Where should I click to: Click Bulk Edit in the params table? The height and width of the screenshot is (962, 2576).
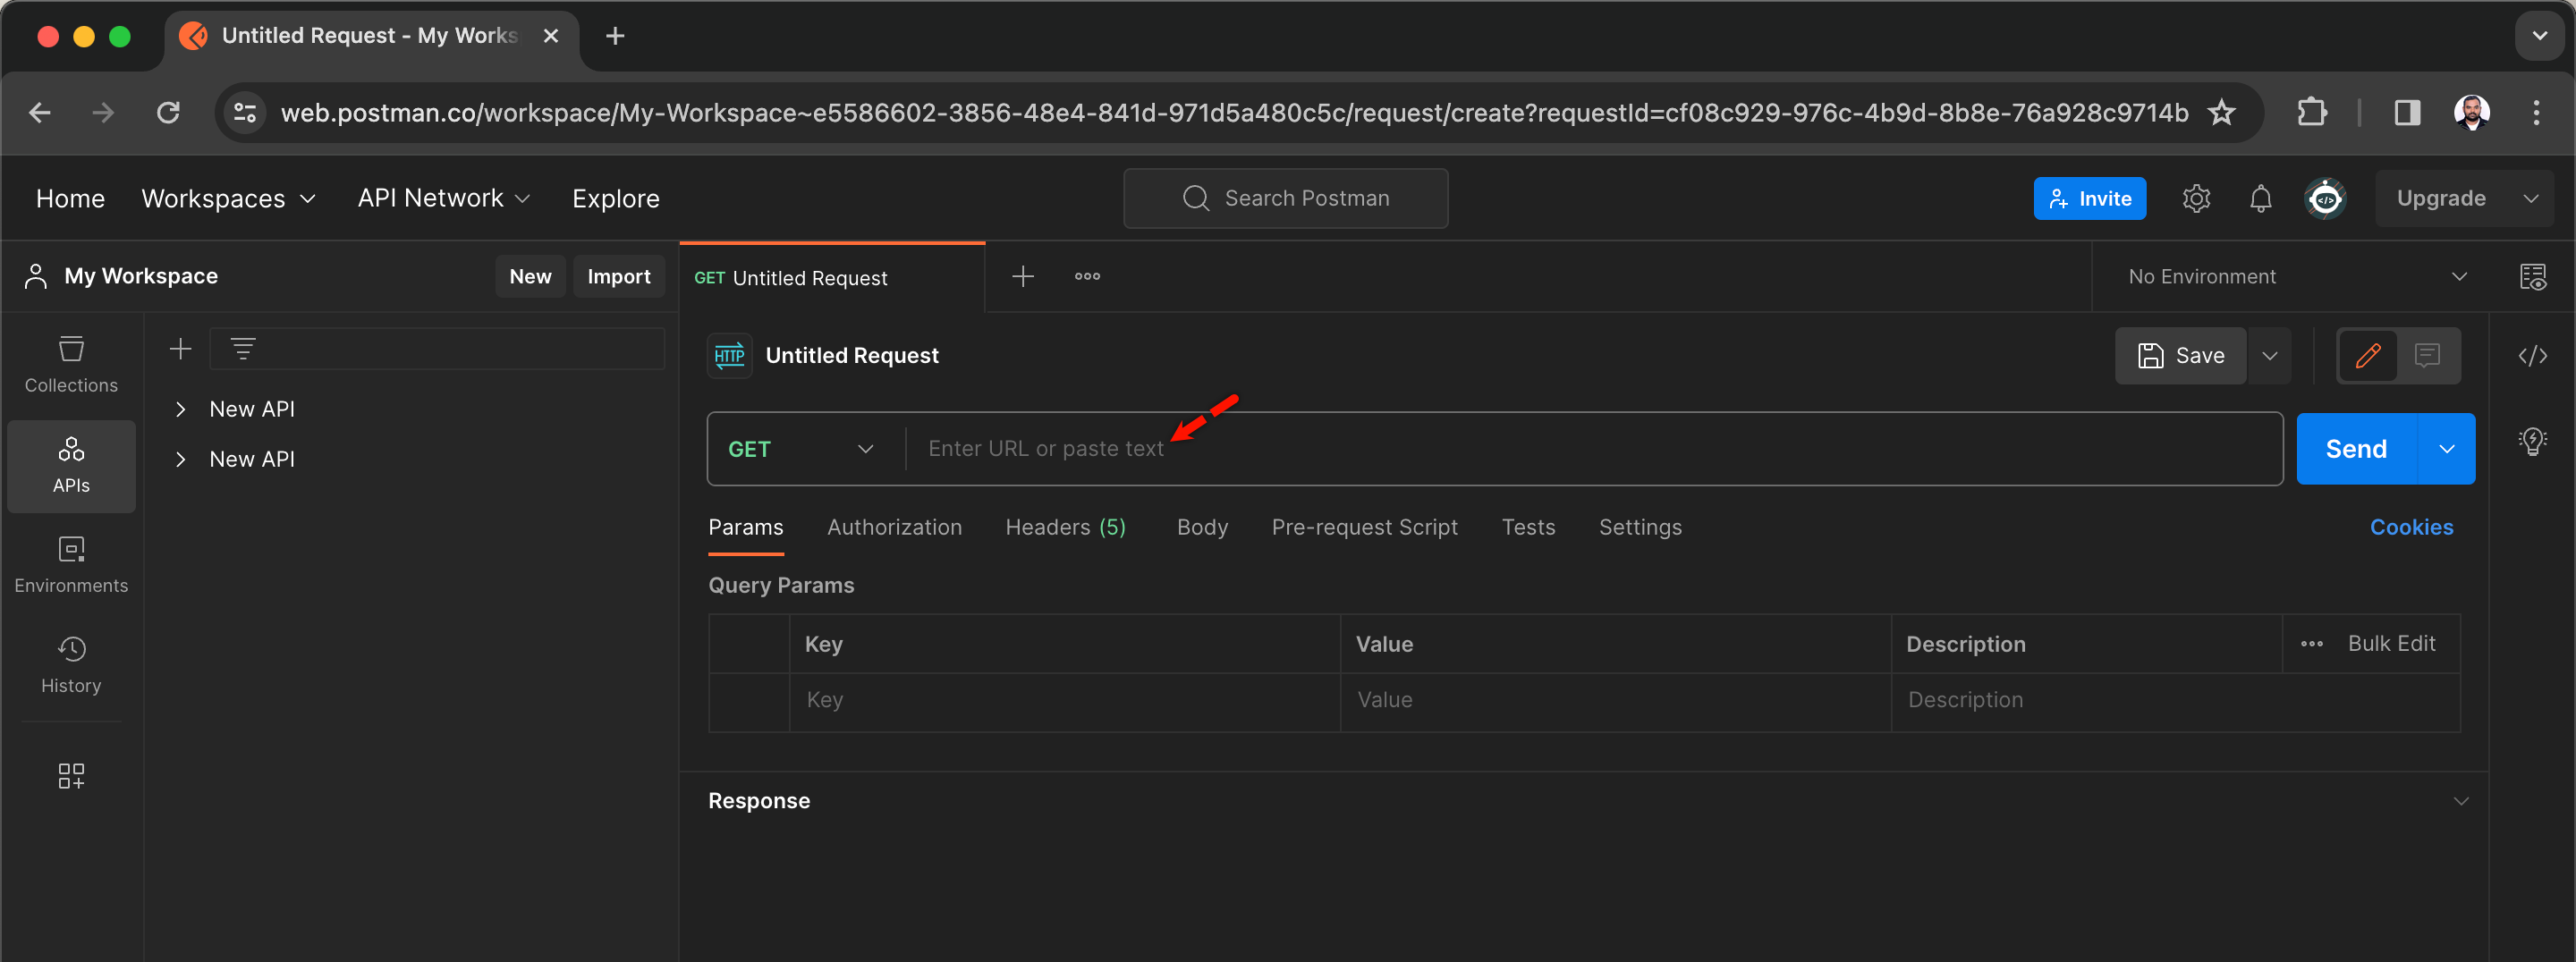pyautogui.click(x=2391, y=643)
